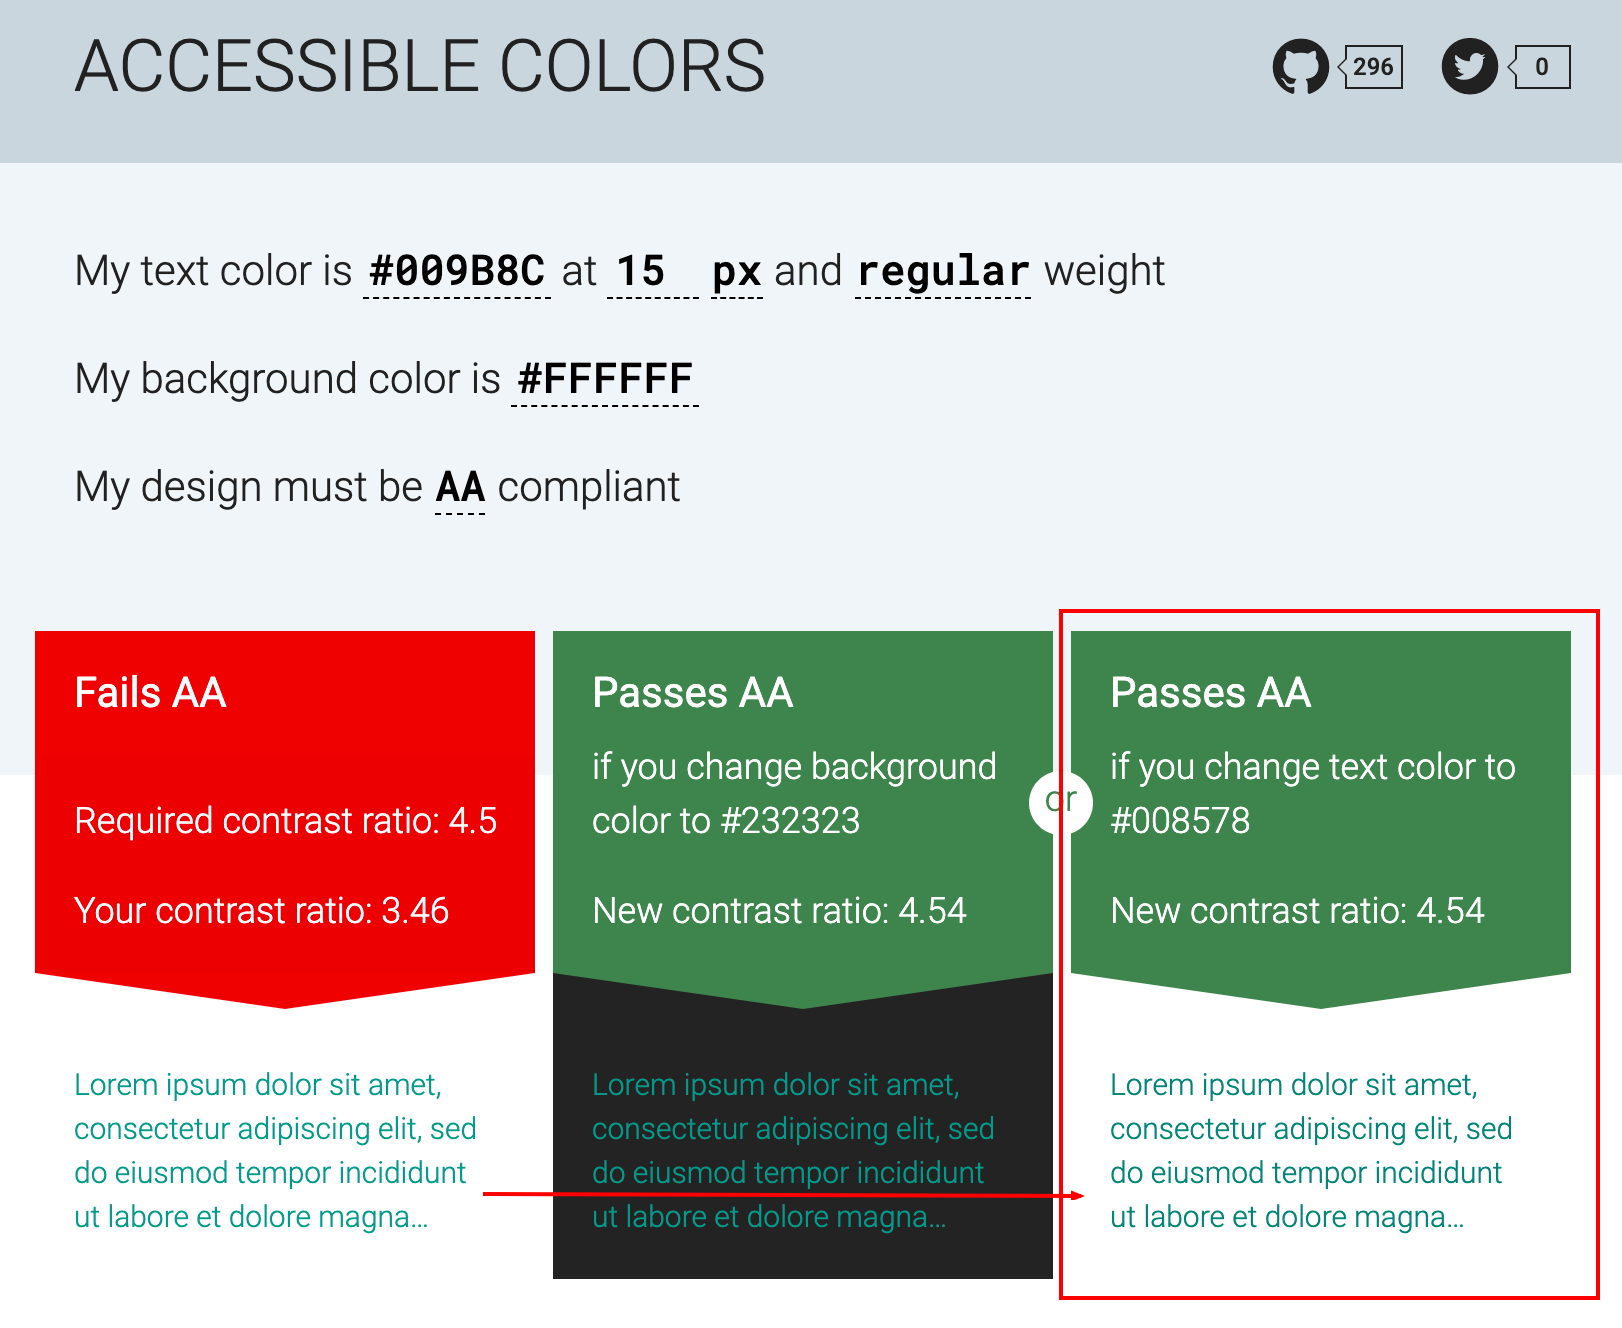Click Lorem ipsum sample on dark background
Viewport: 1622px width, 1328px height.
click(x=793, y=1150)
